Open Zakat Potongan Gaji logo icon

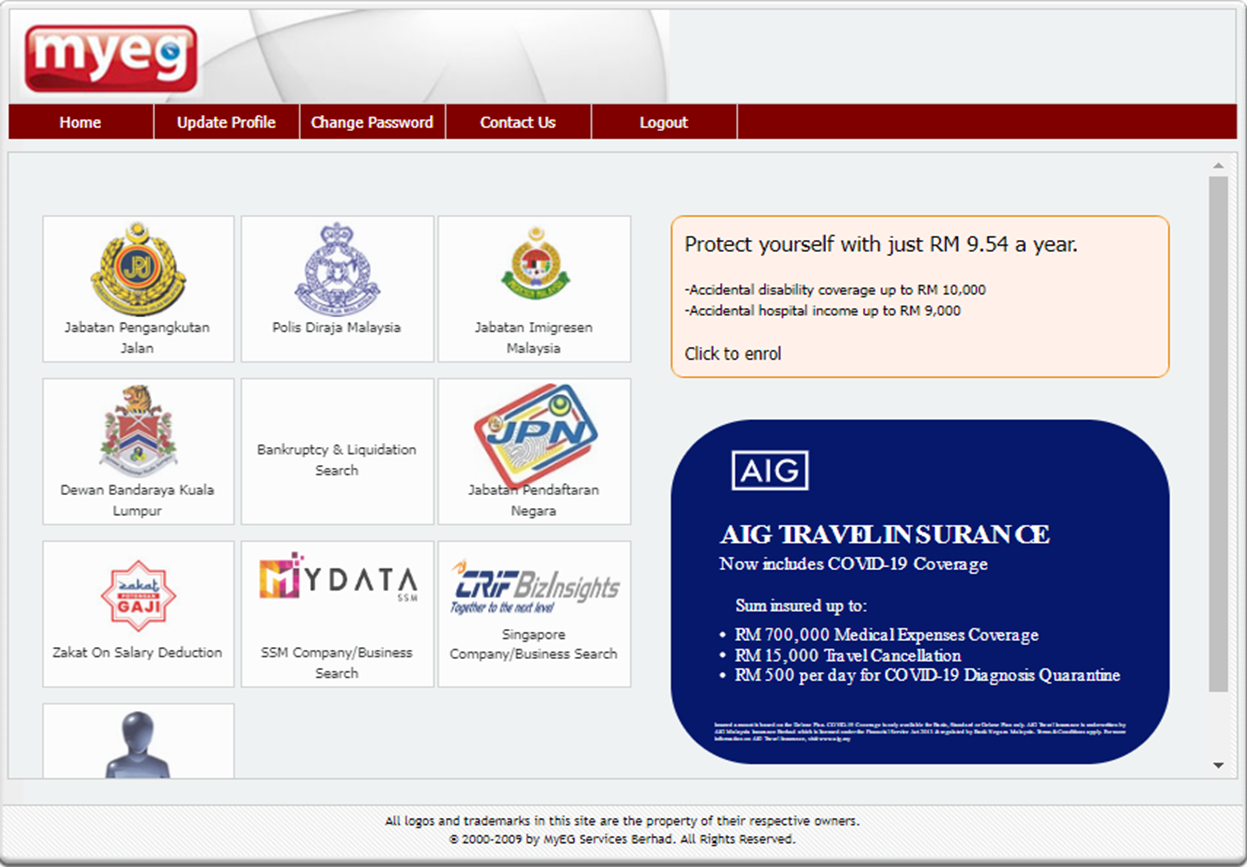point(138,597)
